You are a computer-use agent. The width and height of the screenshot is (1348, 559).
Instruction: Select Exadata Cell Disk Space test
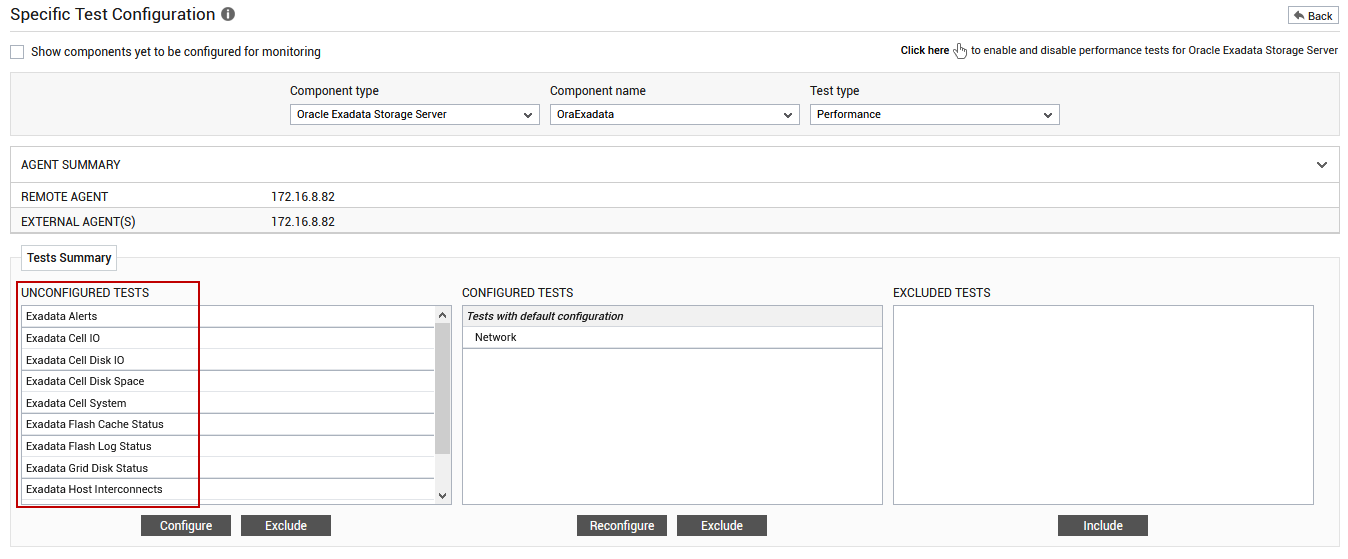(228, 381)
